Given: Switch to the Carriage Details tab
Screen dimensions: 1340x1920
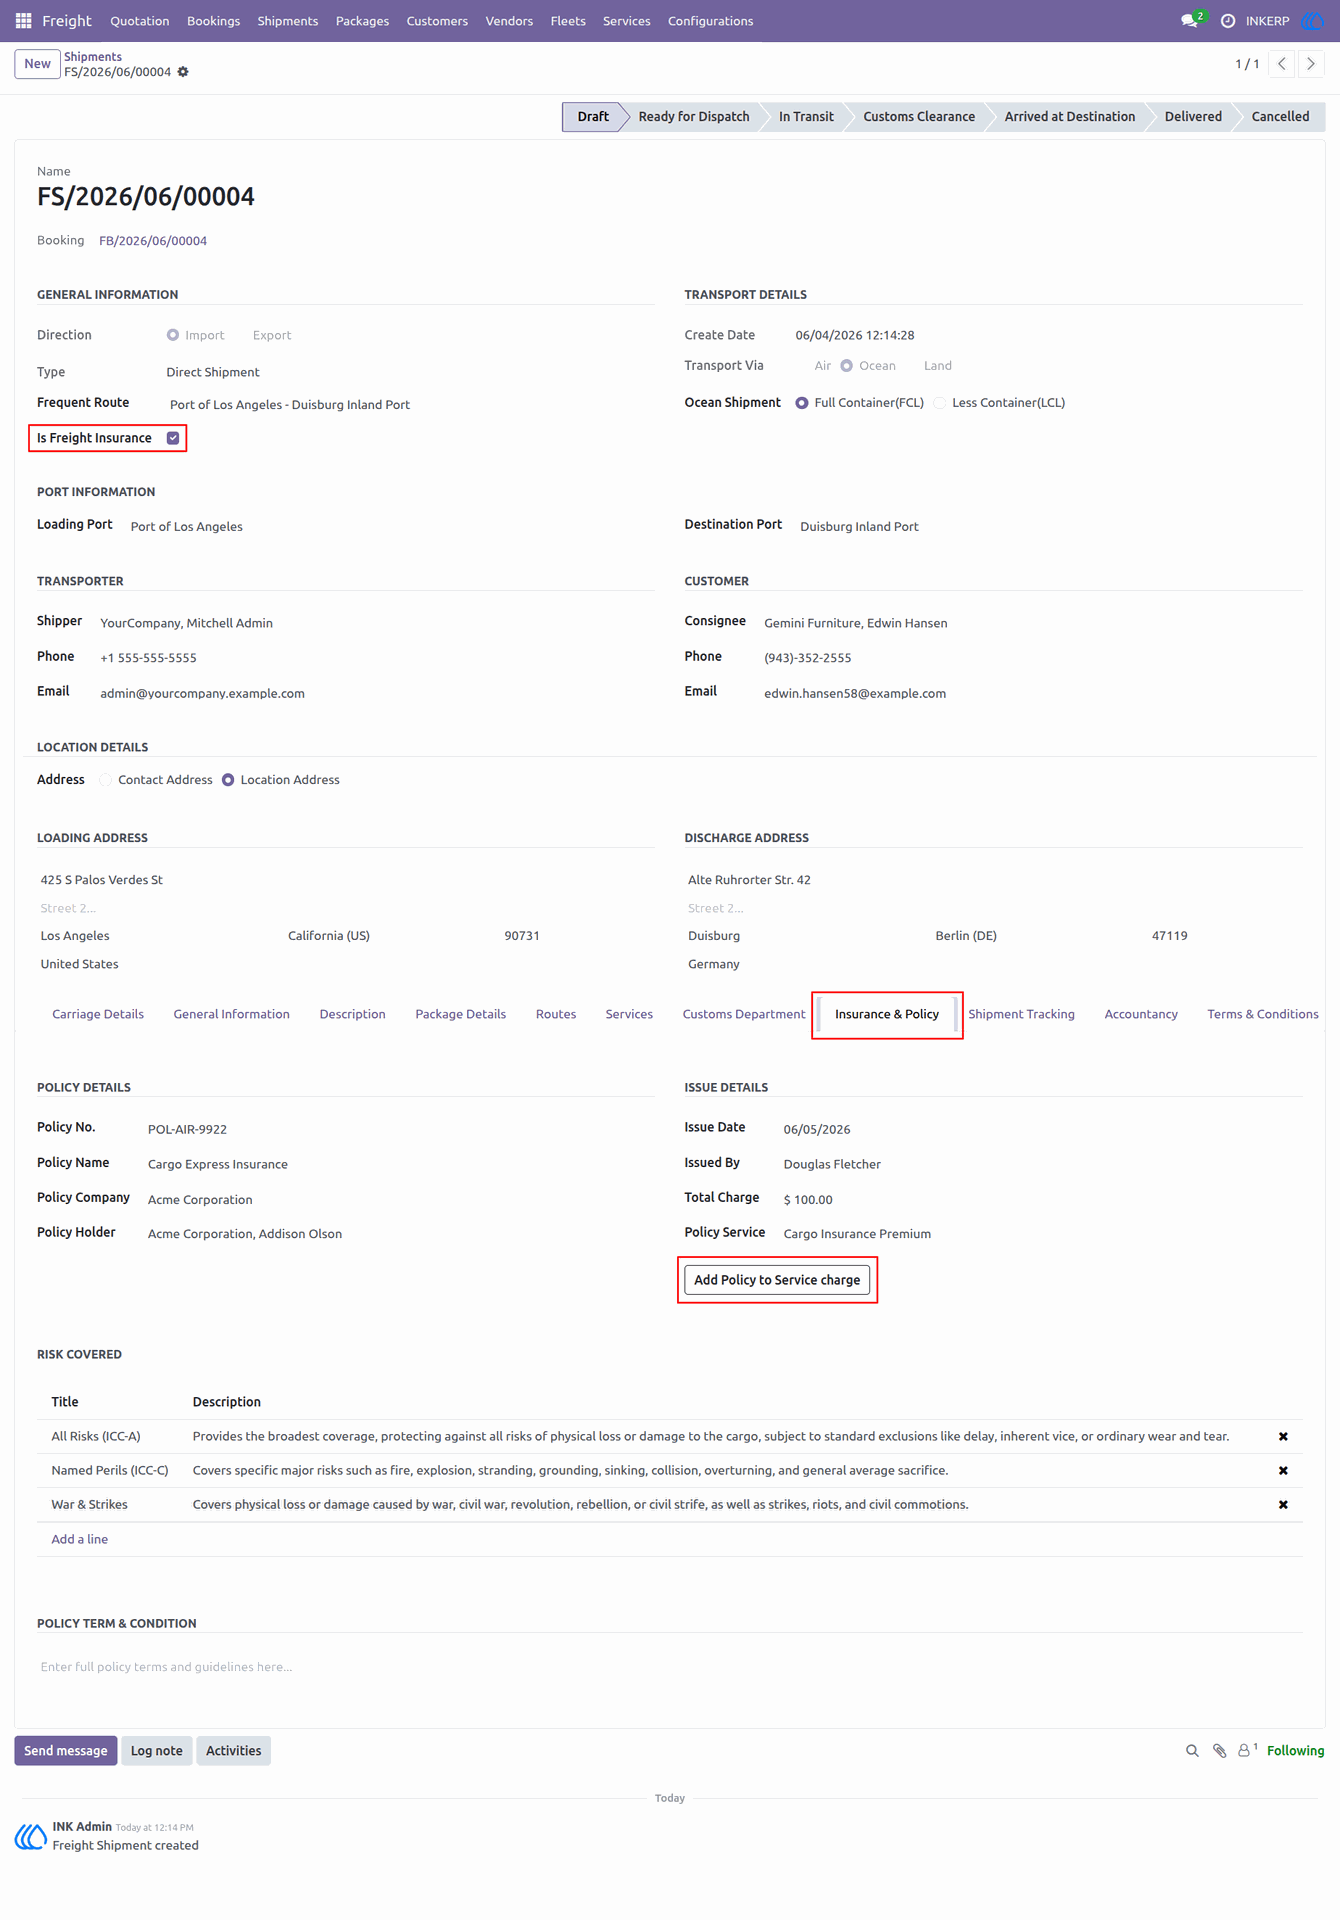Looking at the screenshot, I should (98, 1014).
